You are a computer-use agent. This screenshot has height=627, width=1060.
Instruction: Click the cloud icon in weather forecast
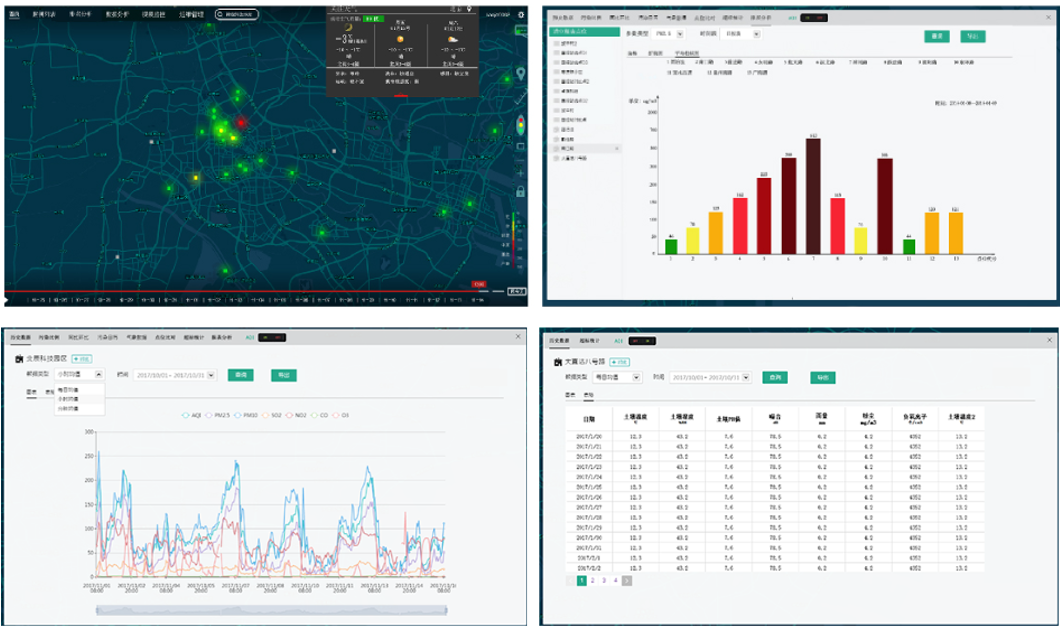(452, 39)
